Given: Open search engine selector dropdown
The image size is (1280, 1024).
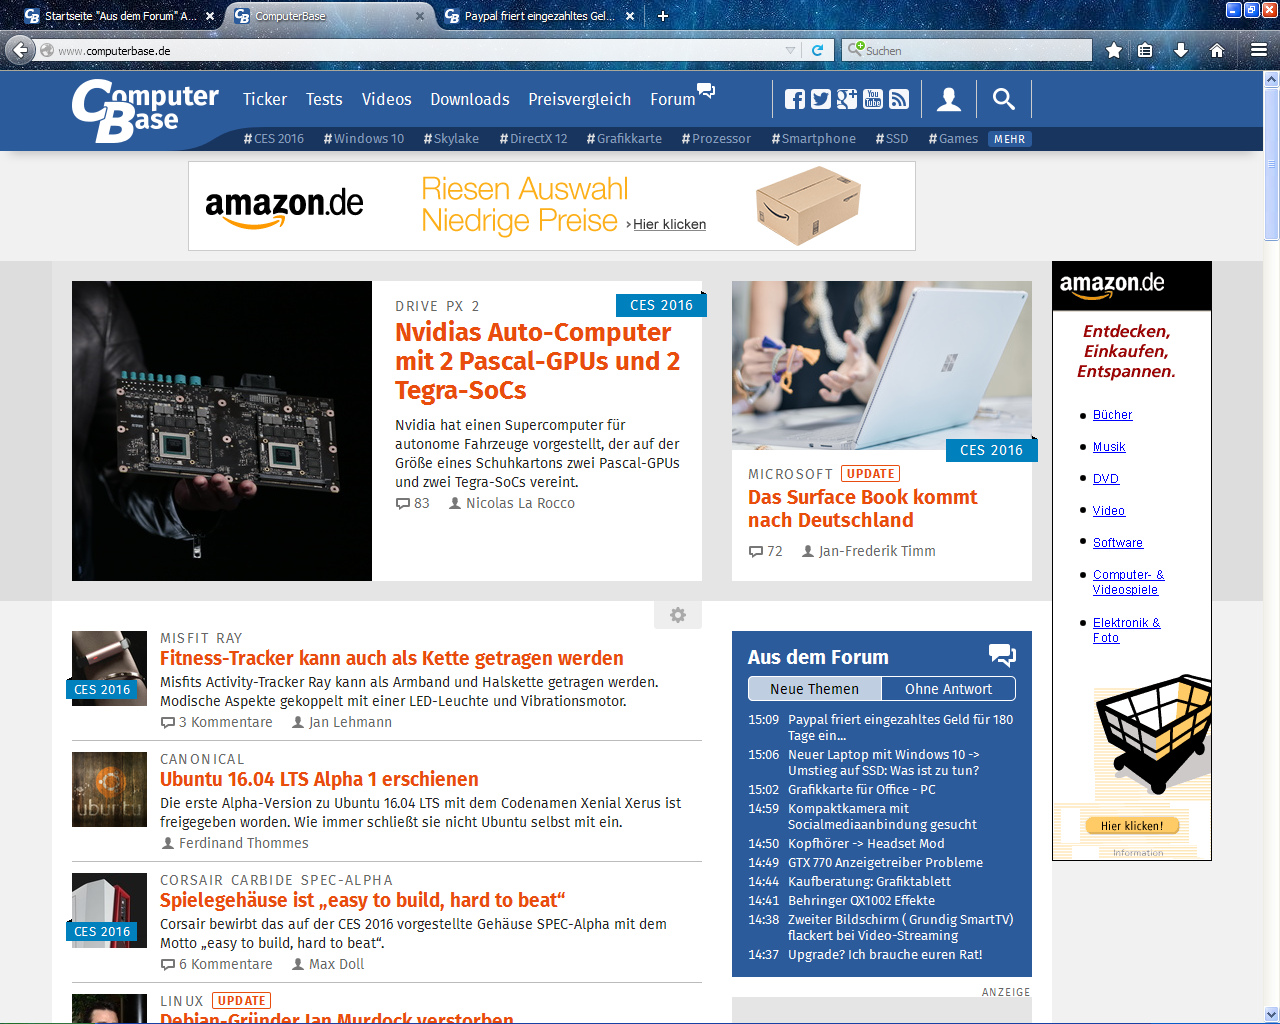Looking at the screenshot, I should click(855, 49).
